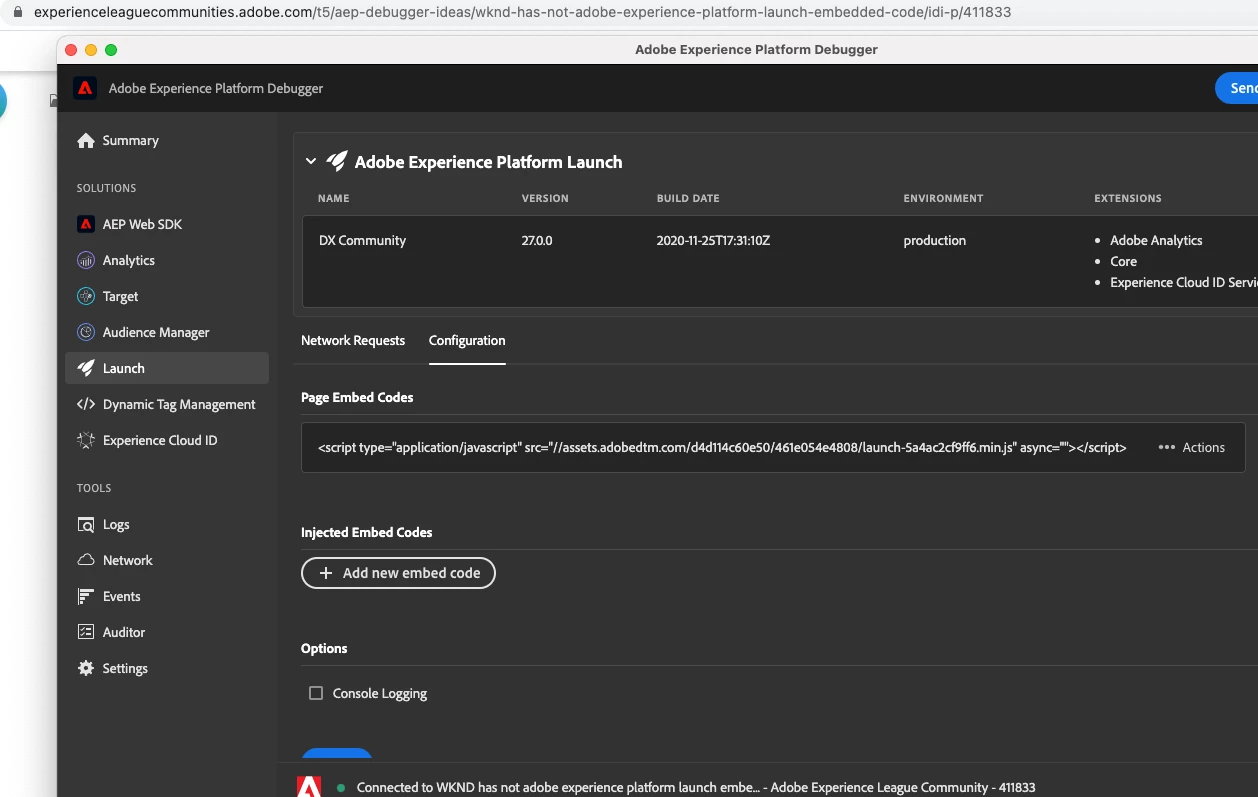Image resolution: width=1258 pixels, height=797 pixels.
Task: Click the Summary home icon
Action: pos(86,141)
